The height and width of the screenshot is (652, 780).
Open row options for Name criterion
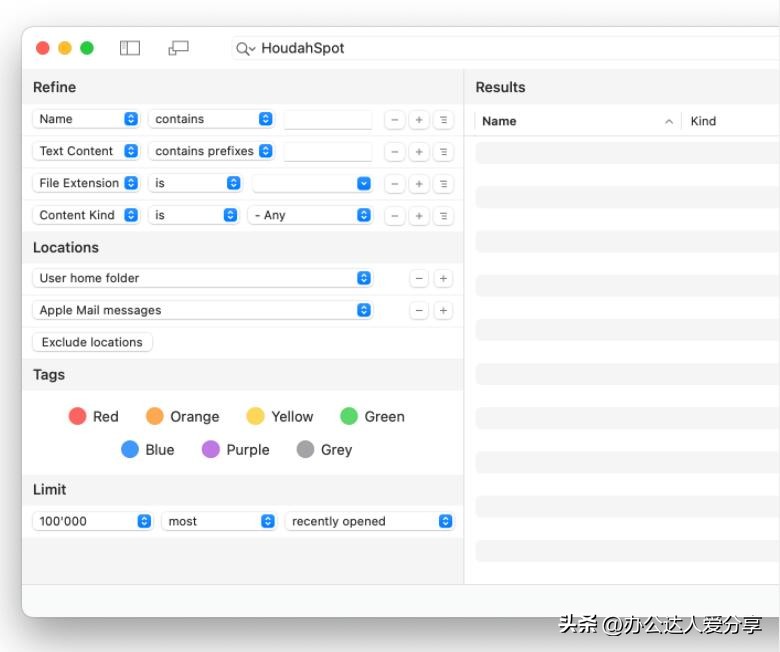click(443, 120)
